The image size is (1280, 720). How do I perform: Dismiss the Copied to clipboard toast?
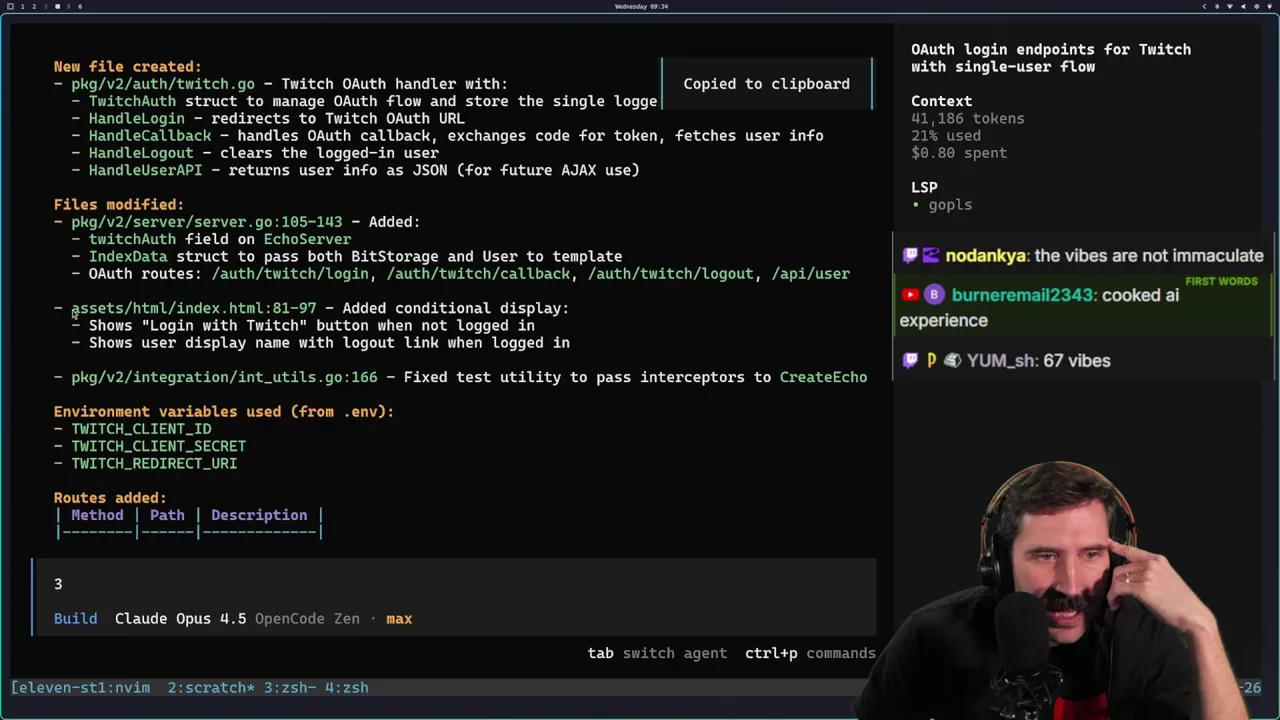(x=767, y=84)
